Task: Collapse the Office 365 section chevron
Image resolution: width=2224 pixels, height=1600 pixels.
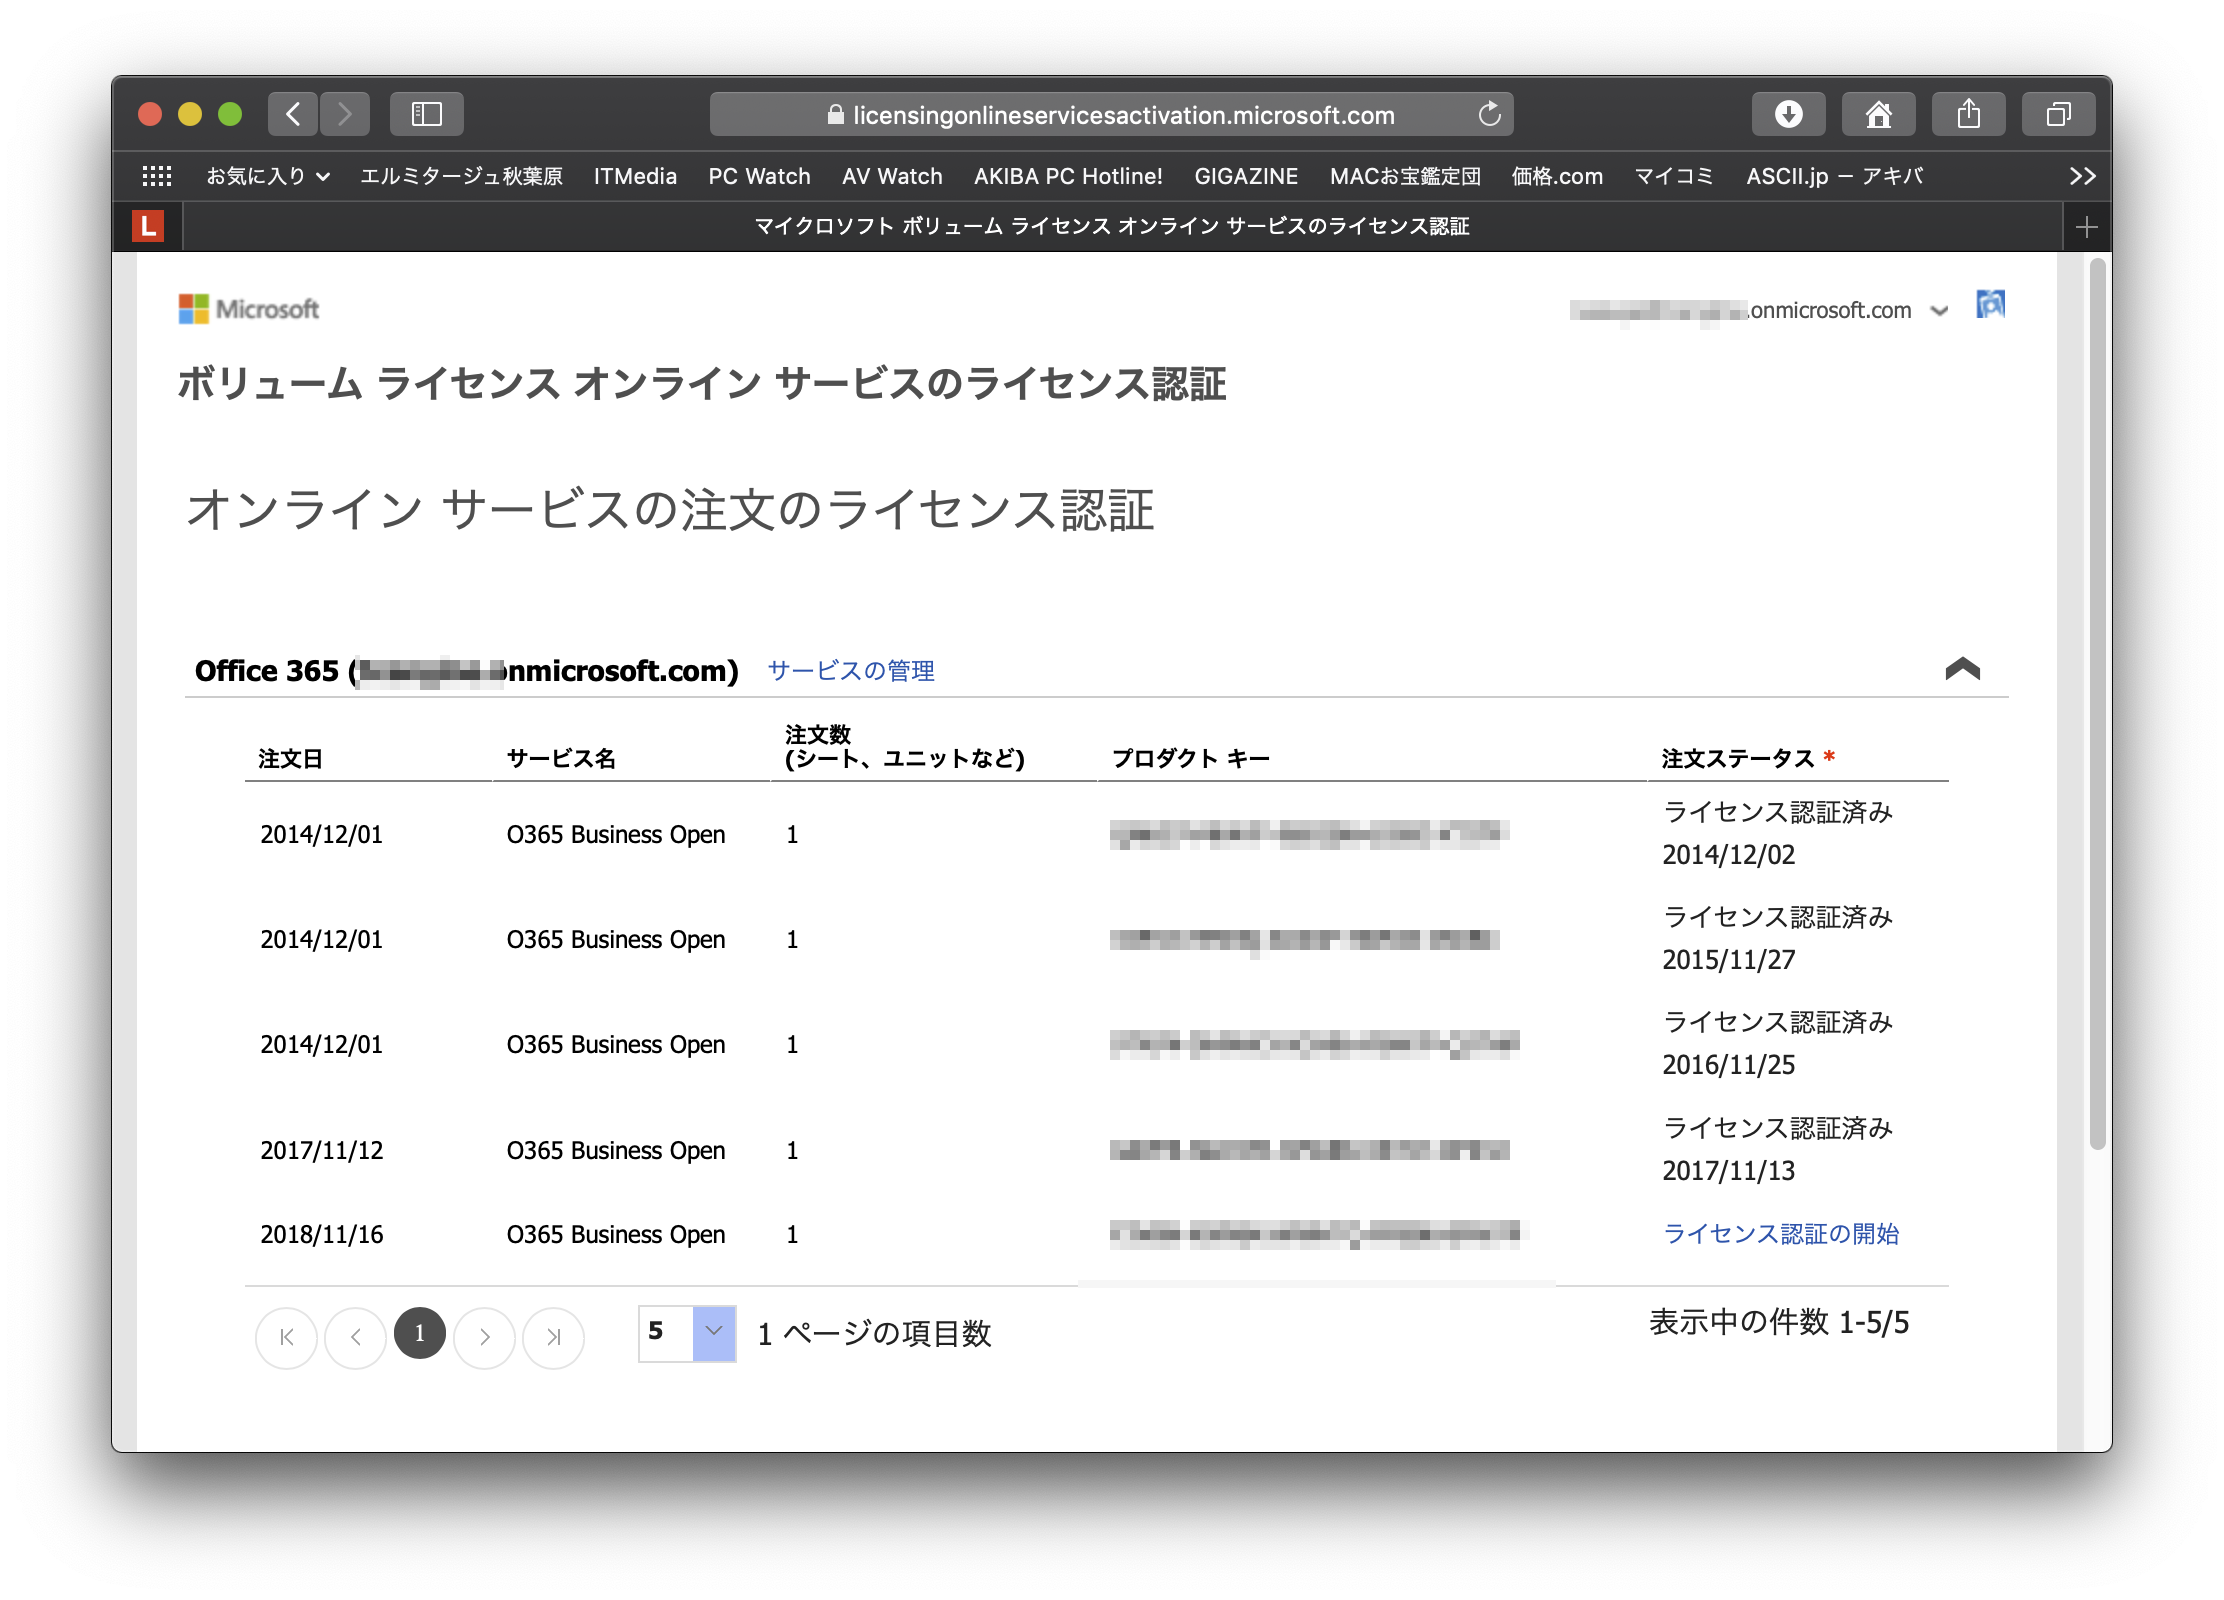Action: pyautogui.click(x=1963, y=669)
